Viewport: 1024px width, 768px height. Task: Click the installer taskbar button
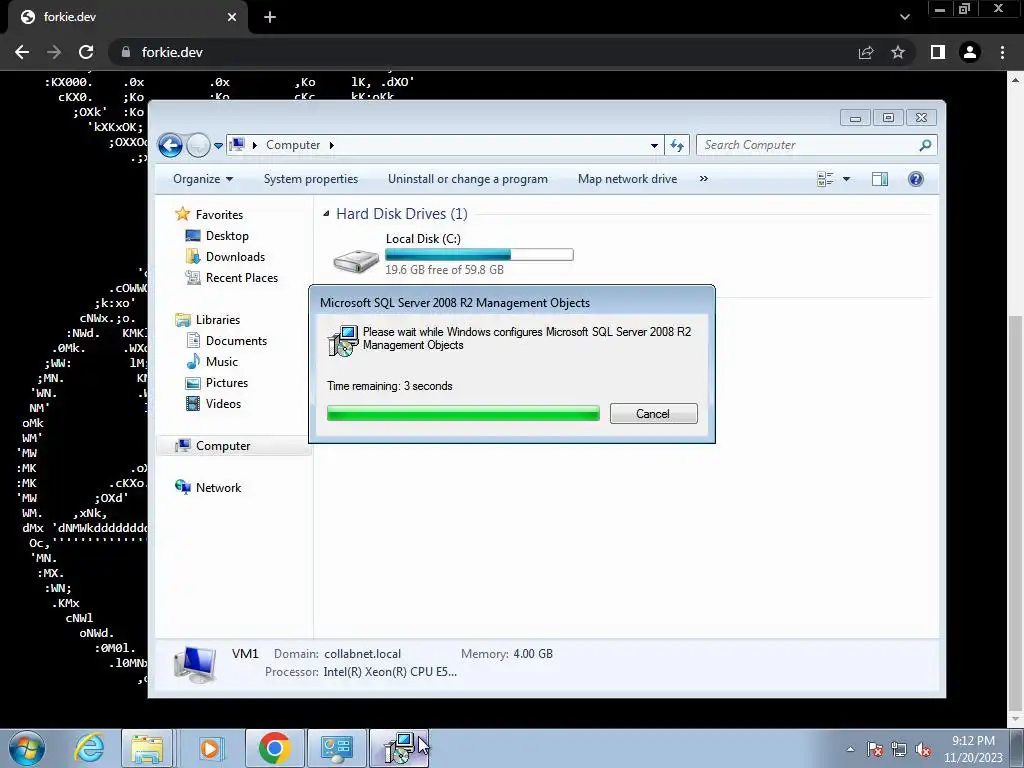pyautogui.click(x=399, y=748)
